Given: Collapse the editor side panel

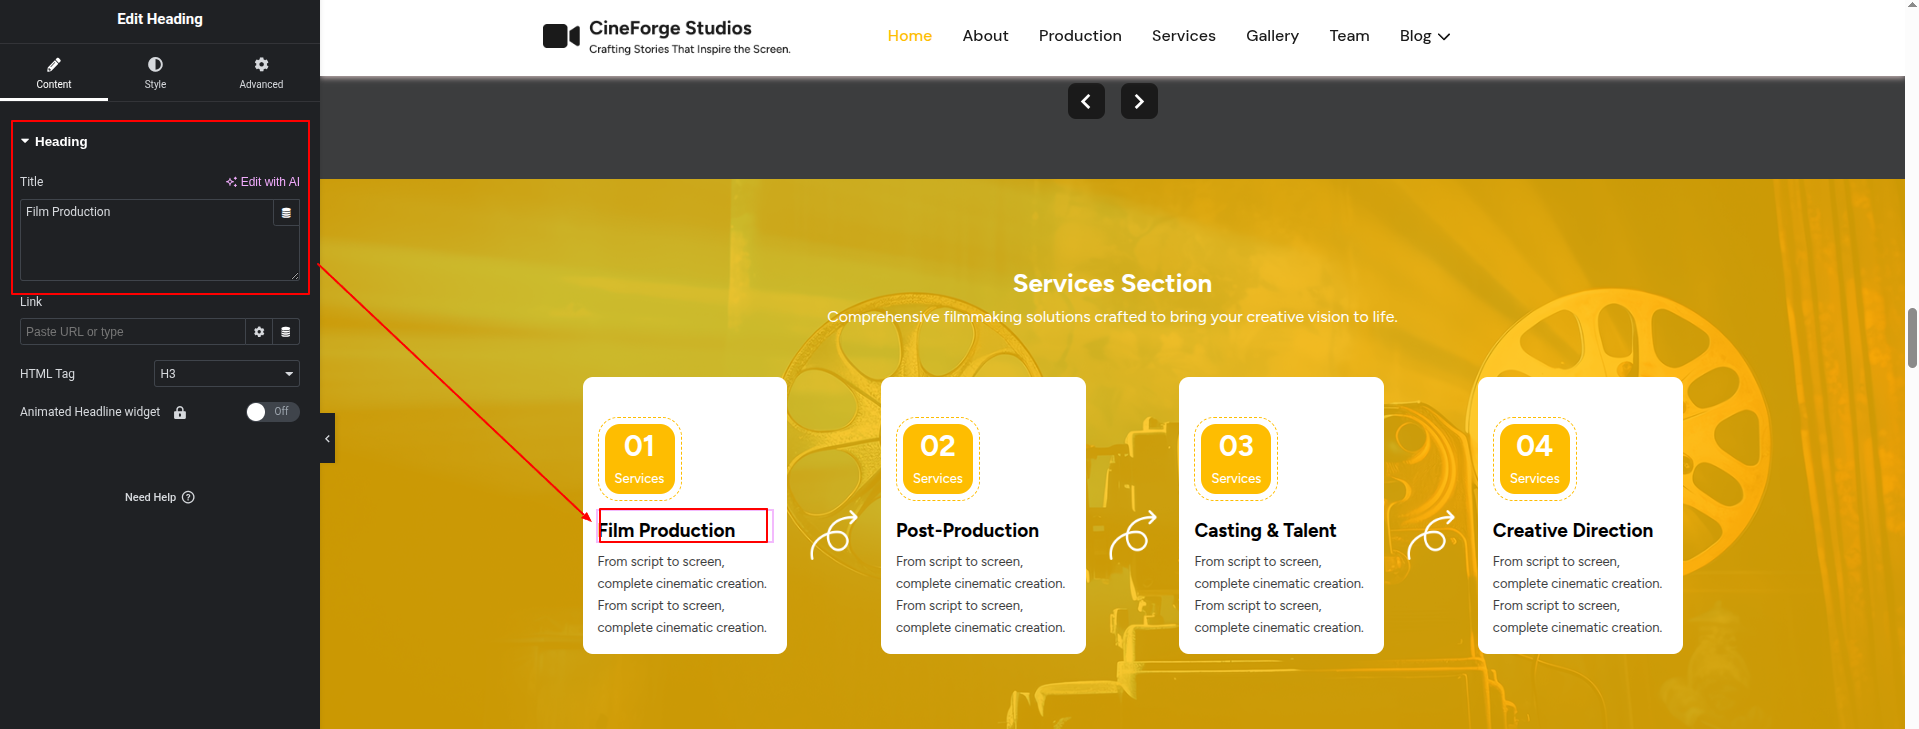Looking at the screenshot, I should coord(327,438).
